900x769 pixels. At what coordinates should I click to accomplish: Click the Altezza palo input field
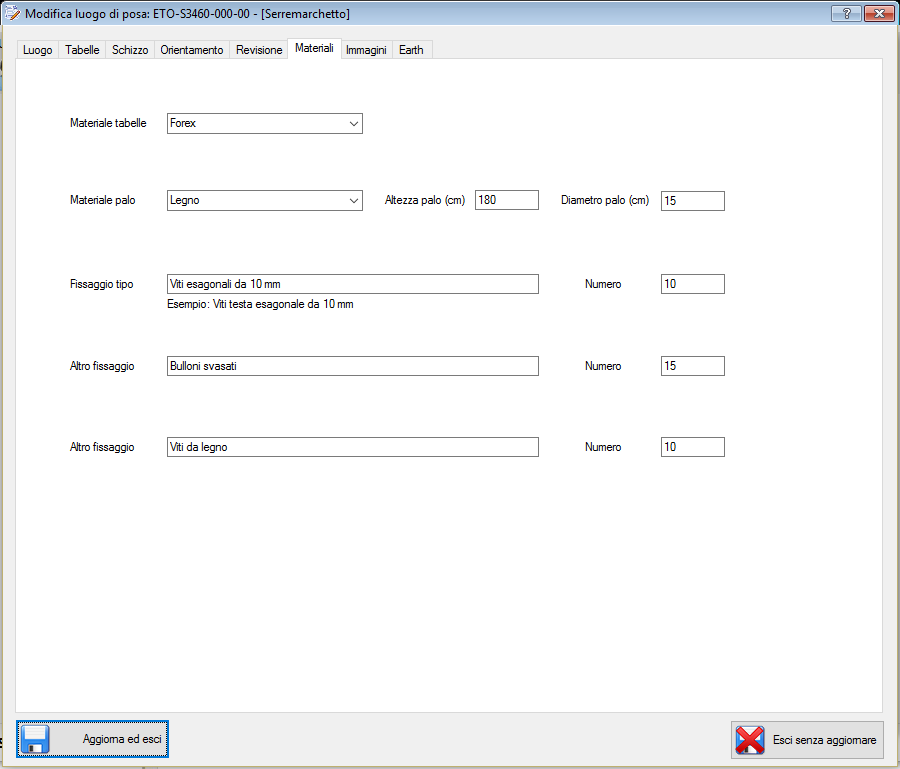point(506,201)
